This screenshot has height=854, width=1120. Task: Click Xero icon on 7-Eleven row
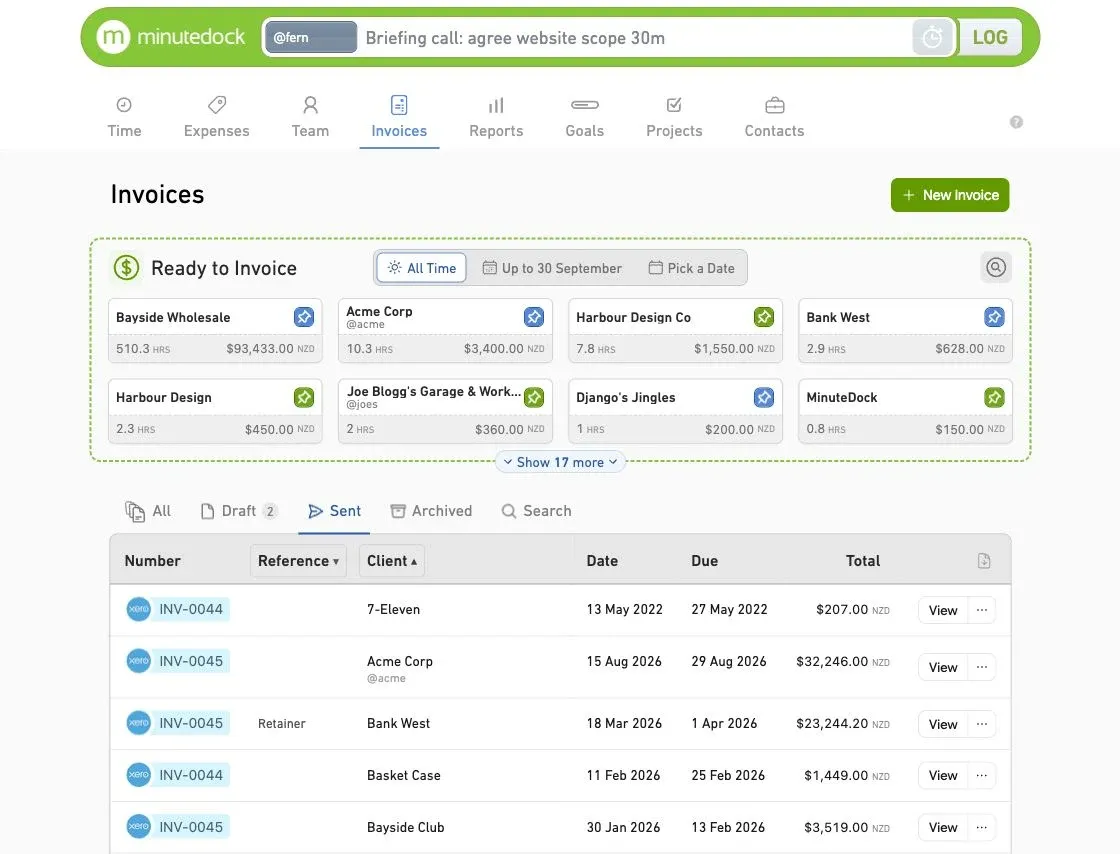pos(139,609)
